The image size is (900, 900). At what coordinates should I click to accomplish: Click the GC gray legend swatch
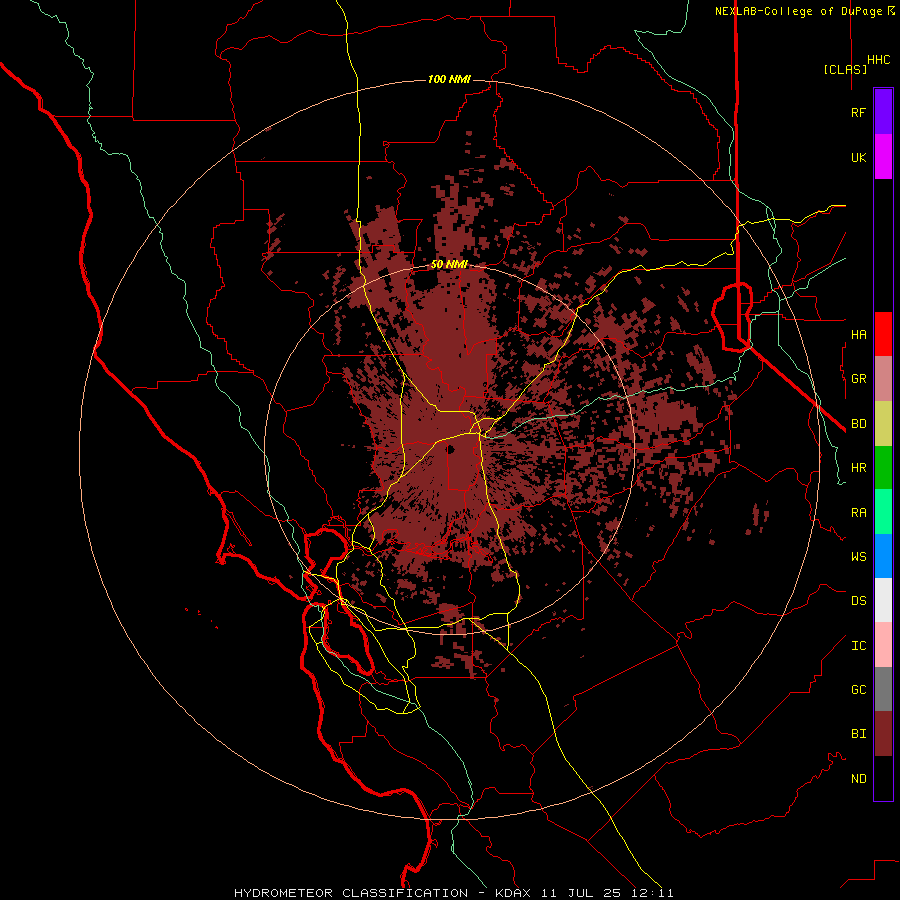click(x=883, y=689)
